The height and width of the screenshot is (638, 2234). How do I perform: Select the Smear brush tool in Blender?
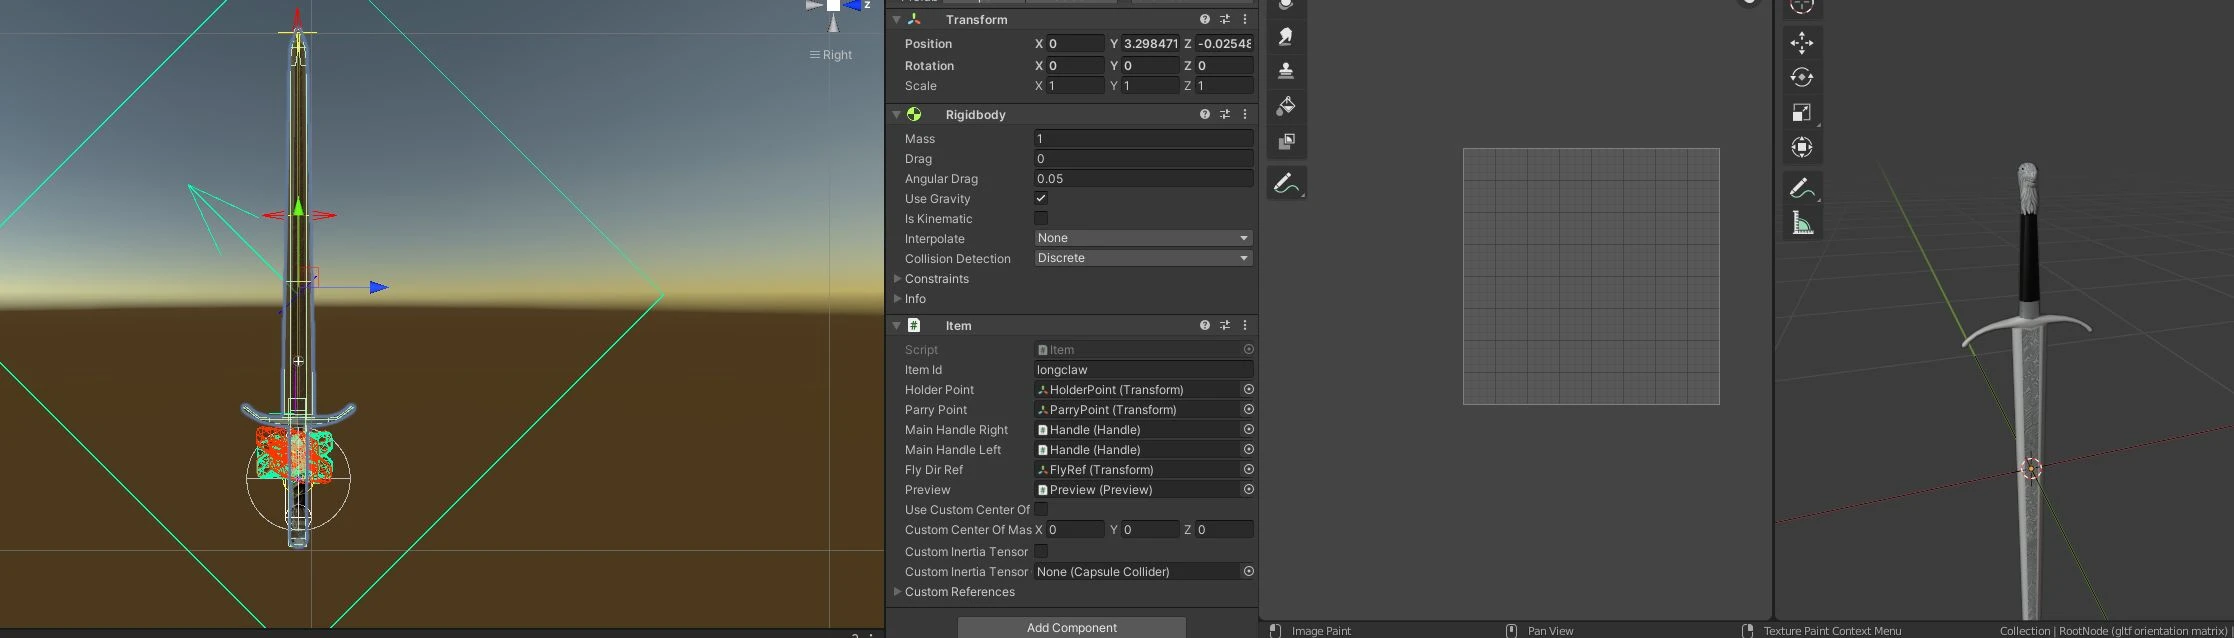click(1286, 37)
